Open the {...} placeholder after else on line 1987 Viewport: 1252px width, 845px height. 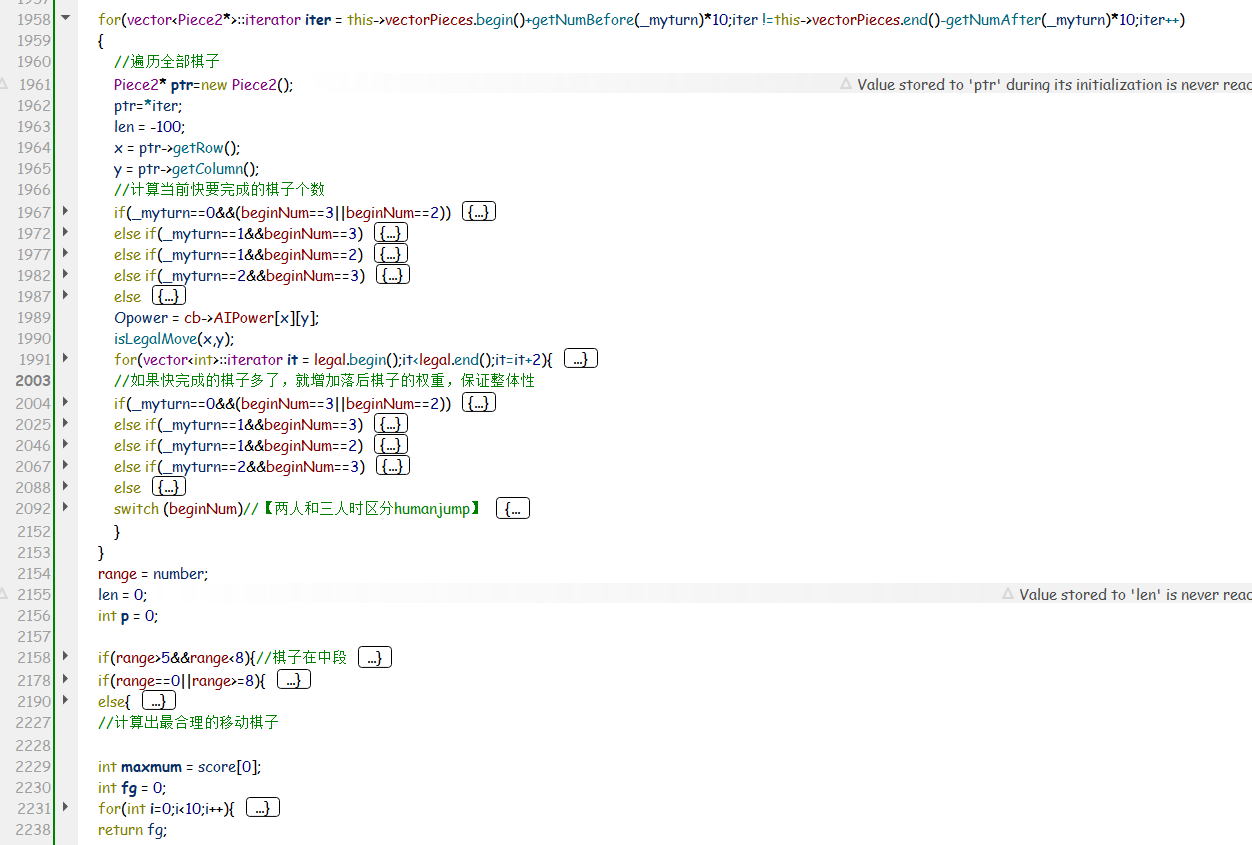click(169, 296)
